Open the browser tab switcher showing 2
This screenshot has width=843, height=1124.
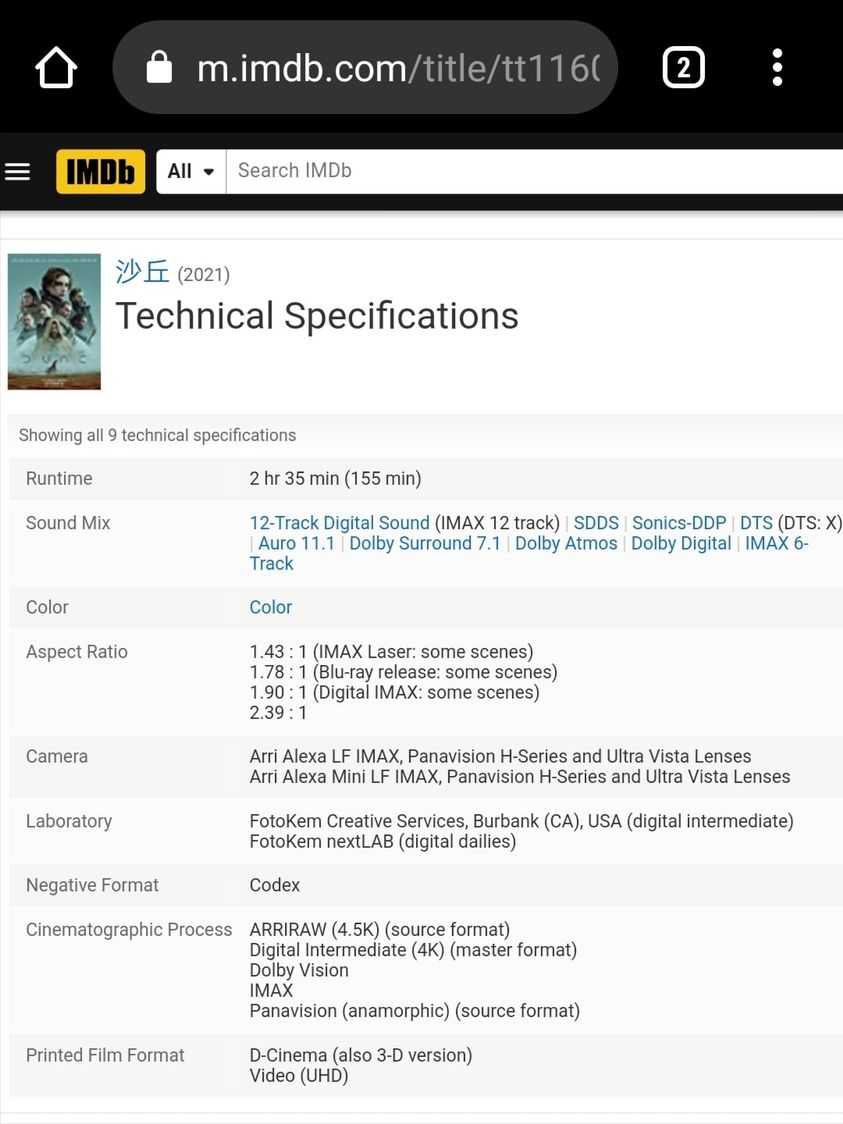(x=683, y=68)
